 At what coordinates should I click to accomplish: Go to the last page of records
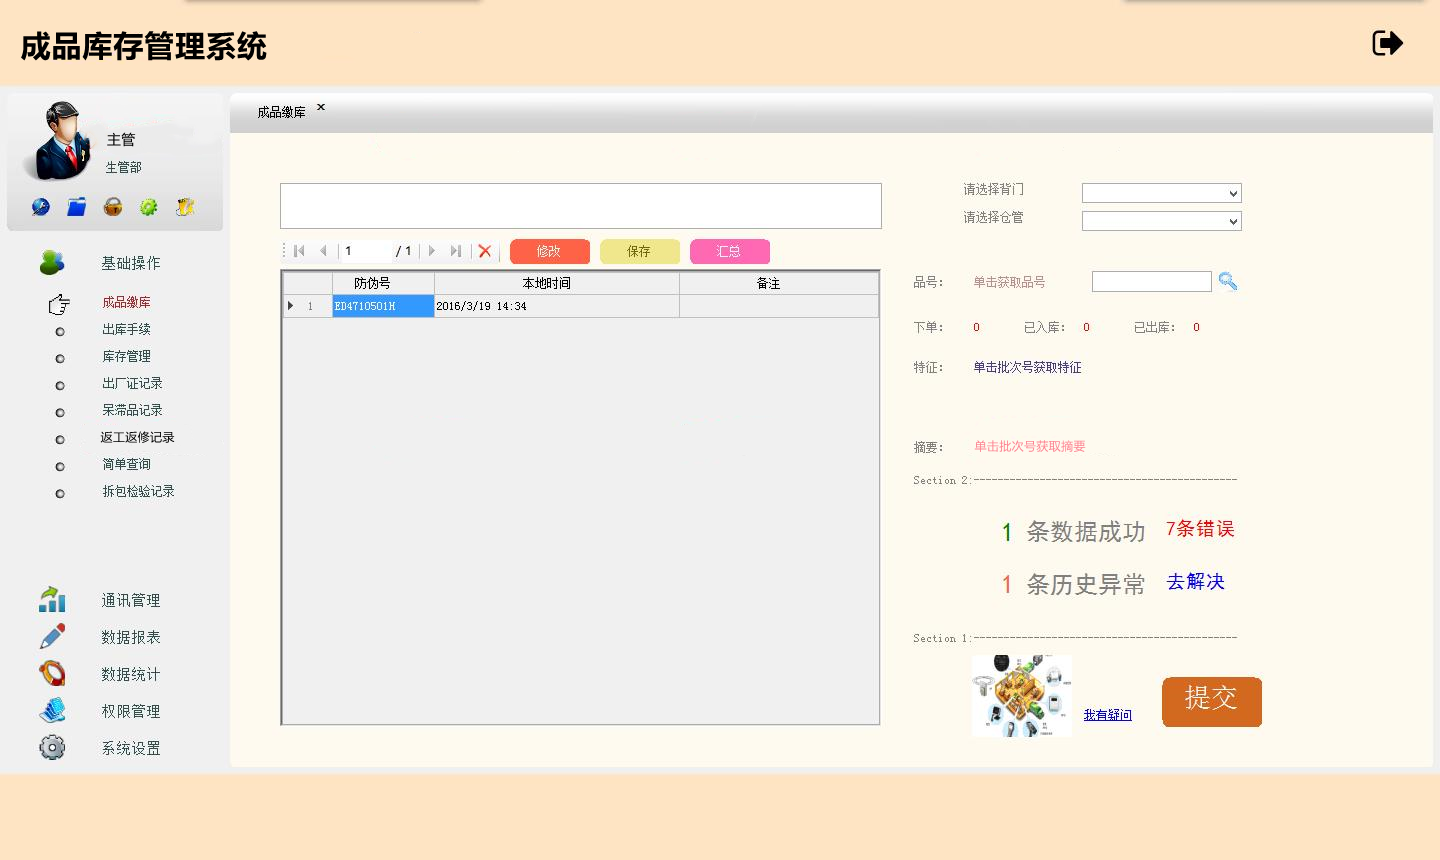click(x=456, y=251)
